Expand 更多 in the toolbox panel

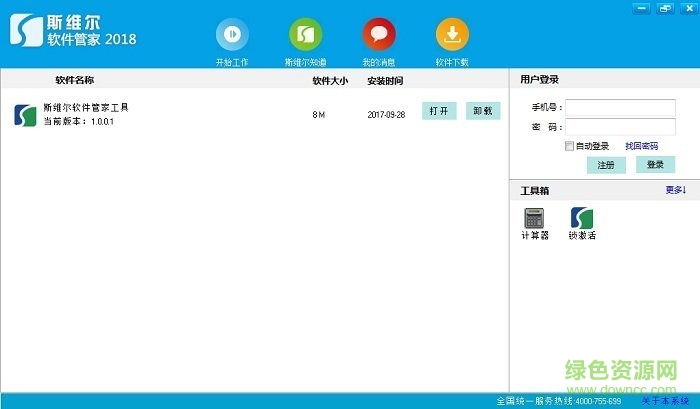[675, 190]
